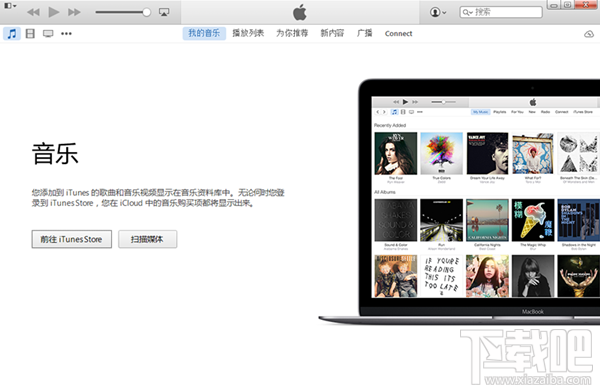This screenshot has height=390, width=600.
Task: Open the 播放列表 tab
Action: click(x=248, y=33)
